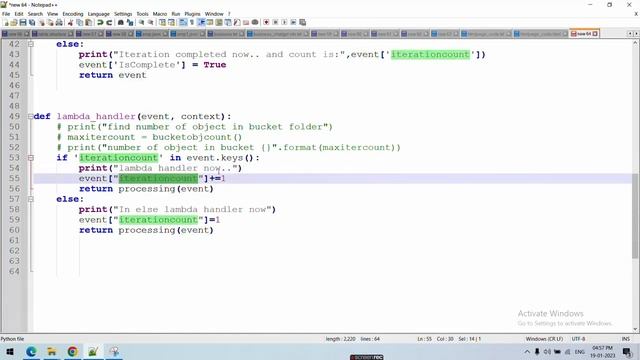Screen dimensions: 640x360
Task: Save recorded macro toolbar icon
Action: (x=302, y=22)
